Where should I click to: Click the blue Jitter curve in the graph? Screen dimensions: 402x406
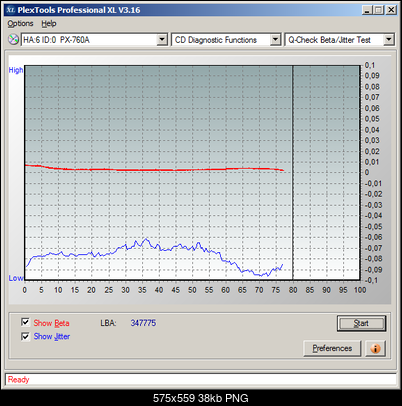tap(154, 257)
